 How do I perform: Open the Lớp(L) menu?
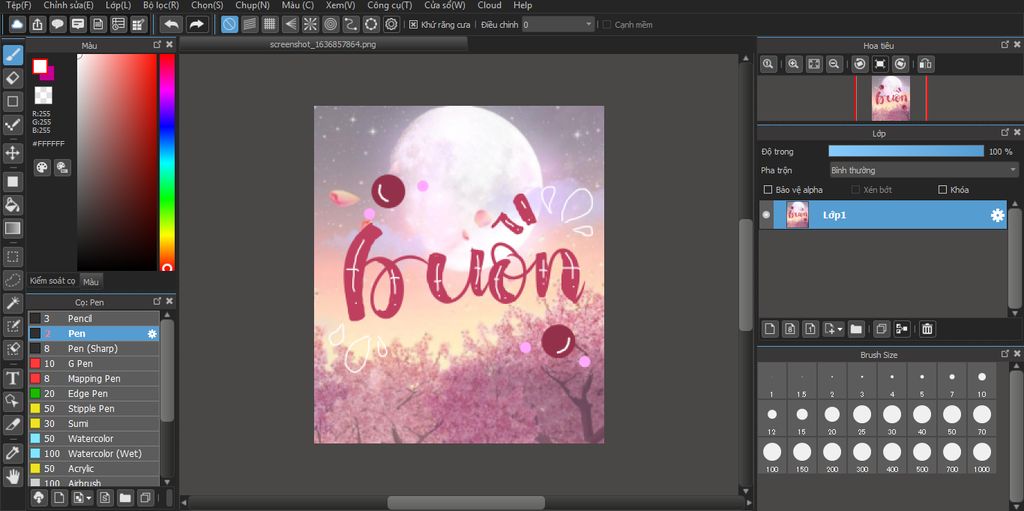118,5
